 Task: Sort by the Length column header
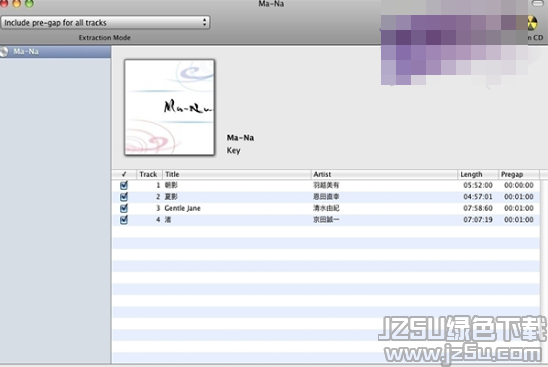(478, 174)
